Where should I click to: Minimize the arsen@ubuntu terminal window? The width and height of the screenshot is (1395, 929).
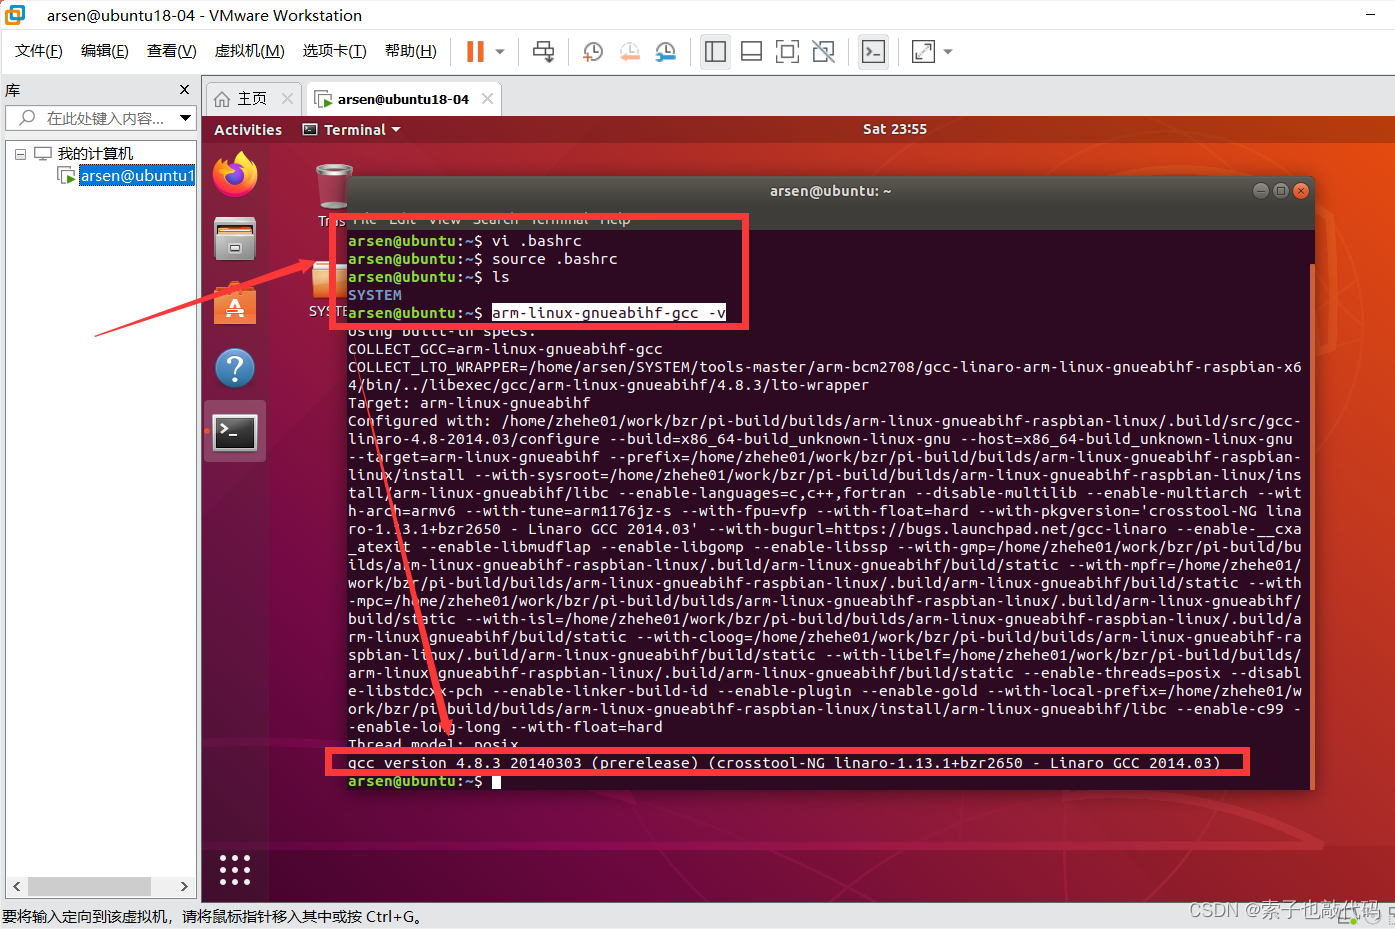tap(1261, 191)
